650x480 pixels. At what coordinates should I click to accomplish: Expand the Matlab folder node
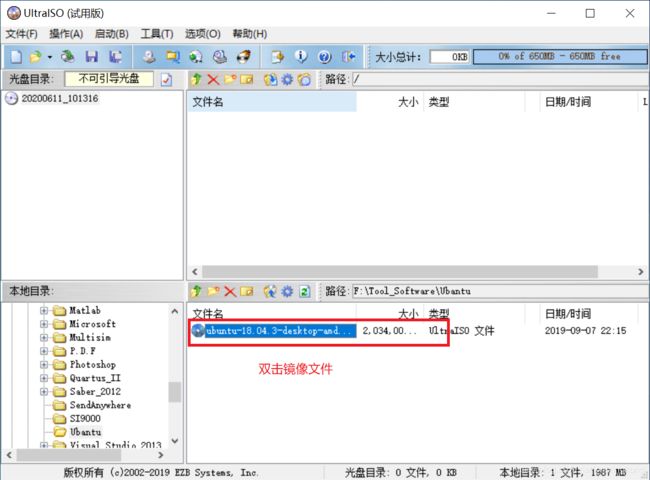pyautogui.click(x=44, y=310)
